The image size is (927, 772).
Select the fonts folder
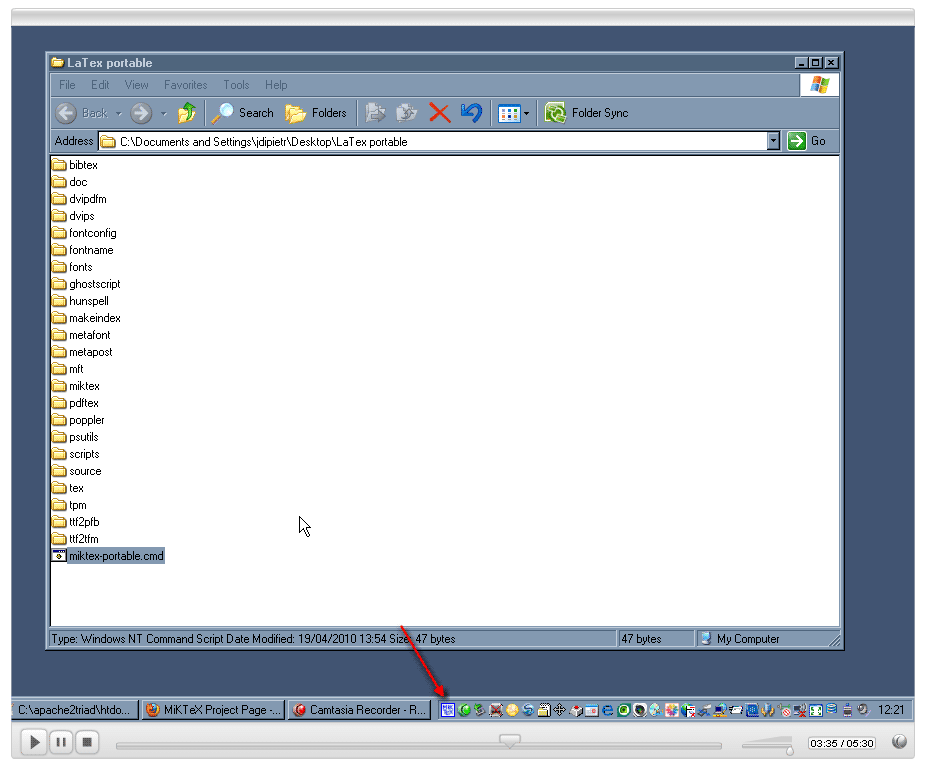coord(72,267)
